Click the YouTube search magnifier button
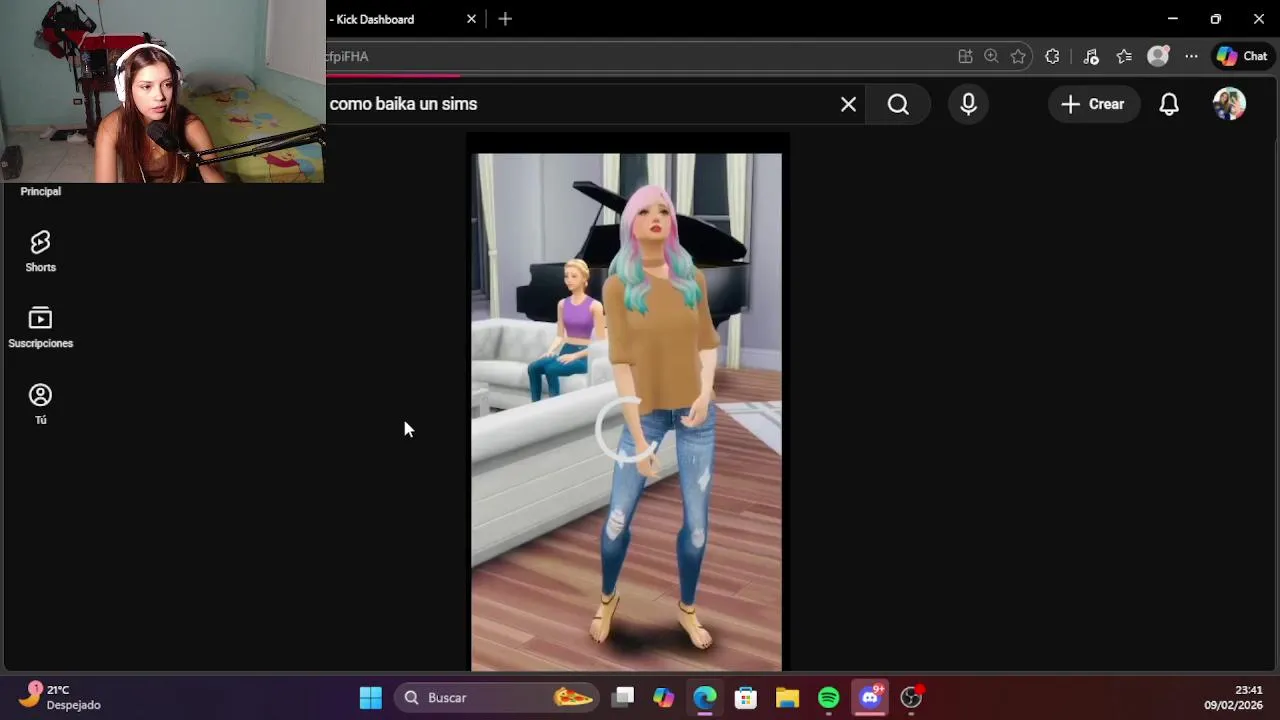The image size is (1280, 720). [898, 104]
